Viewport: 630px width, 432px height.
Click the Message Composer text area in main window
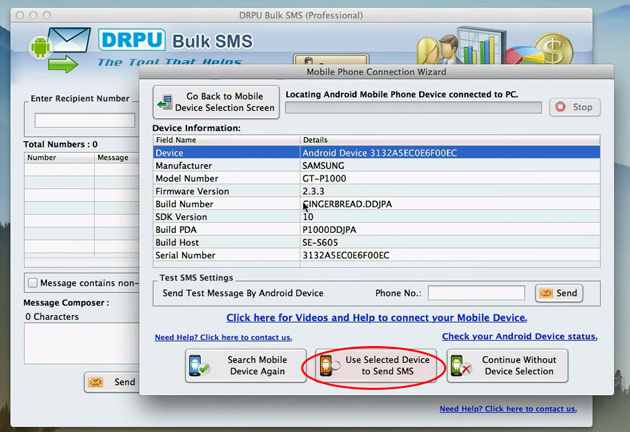82,344
